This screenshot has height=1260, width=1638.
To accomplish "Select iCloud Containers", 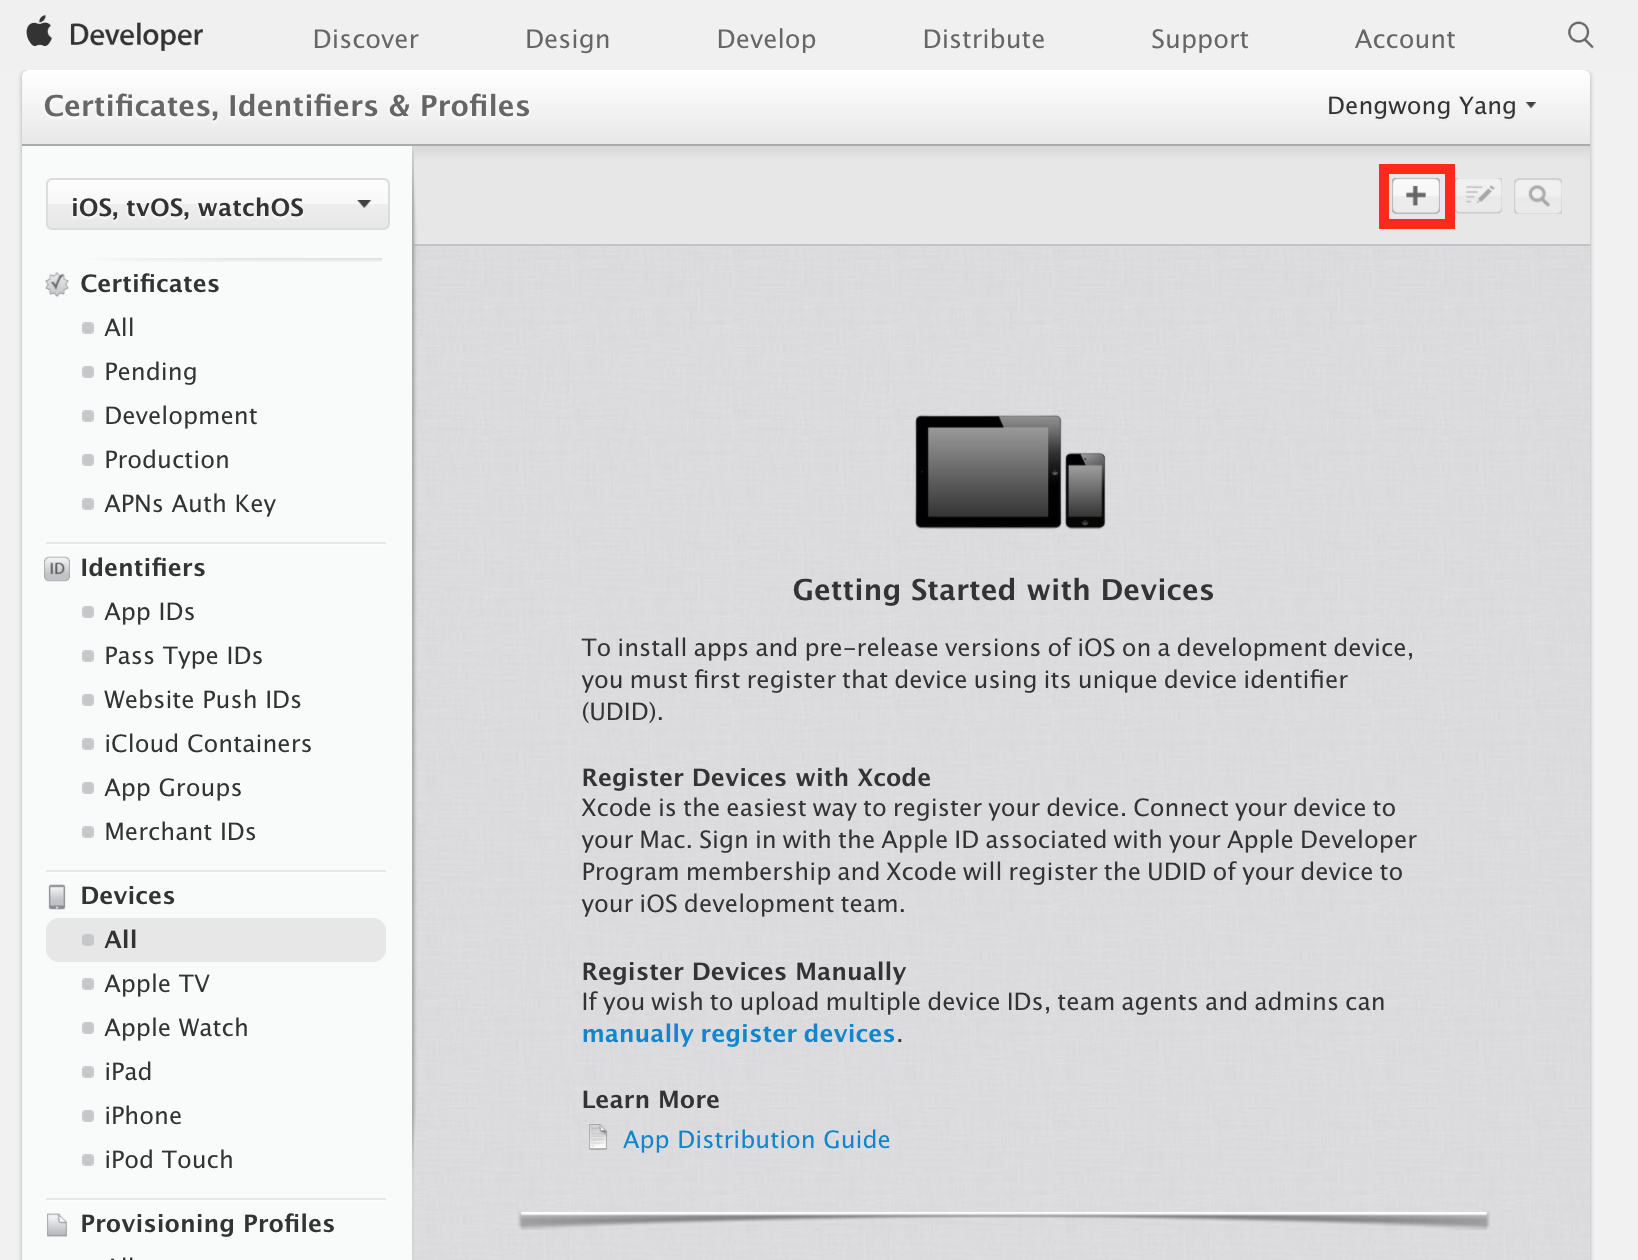I will pos(208,744).
